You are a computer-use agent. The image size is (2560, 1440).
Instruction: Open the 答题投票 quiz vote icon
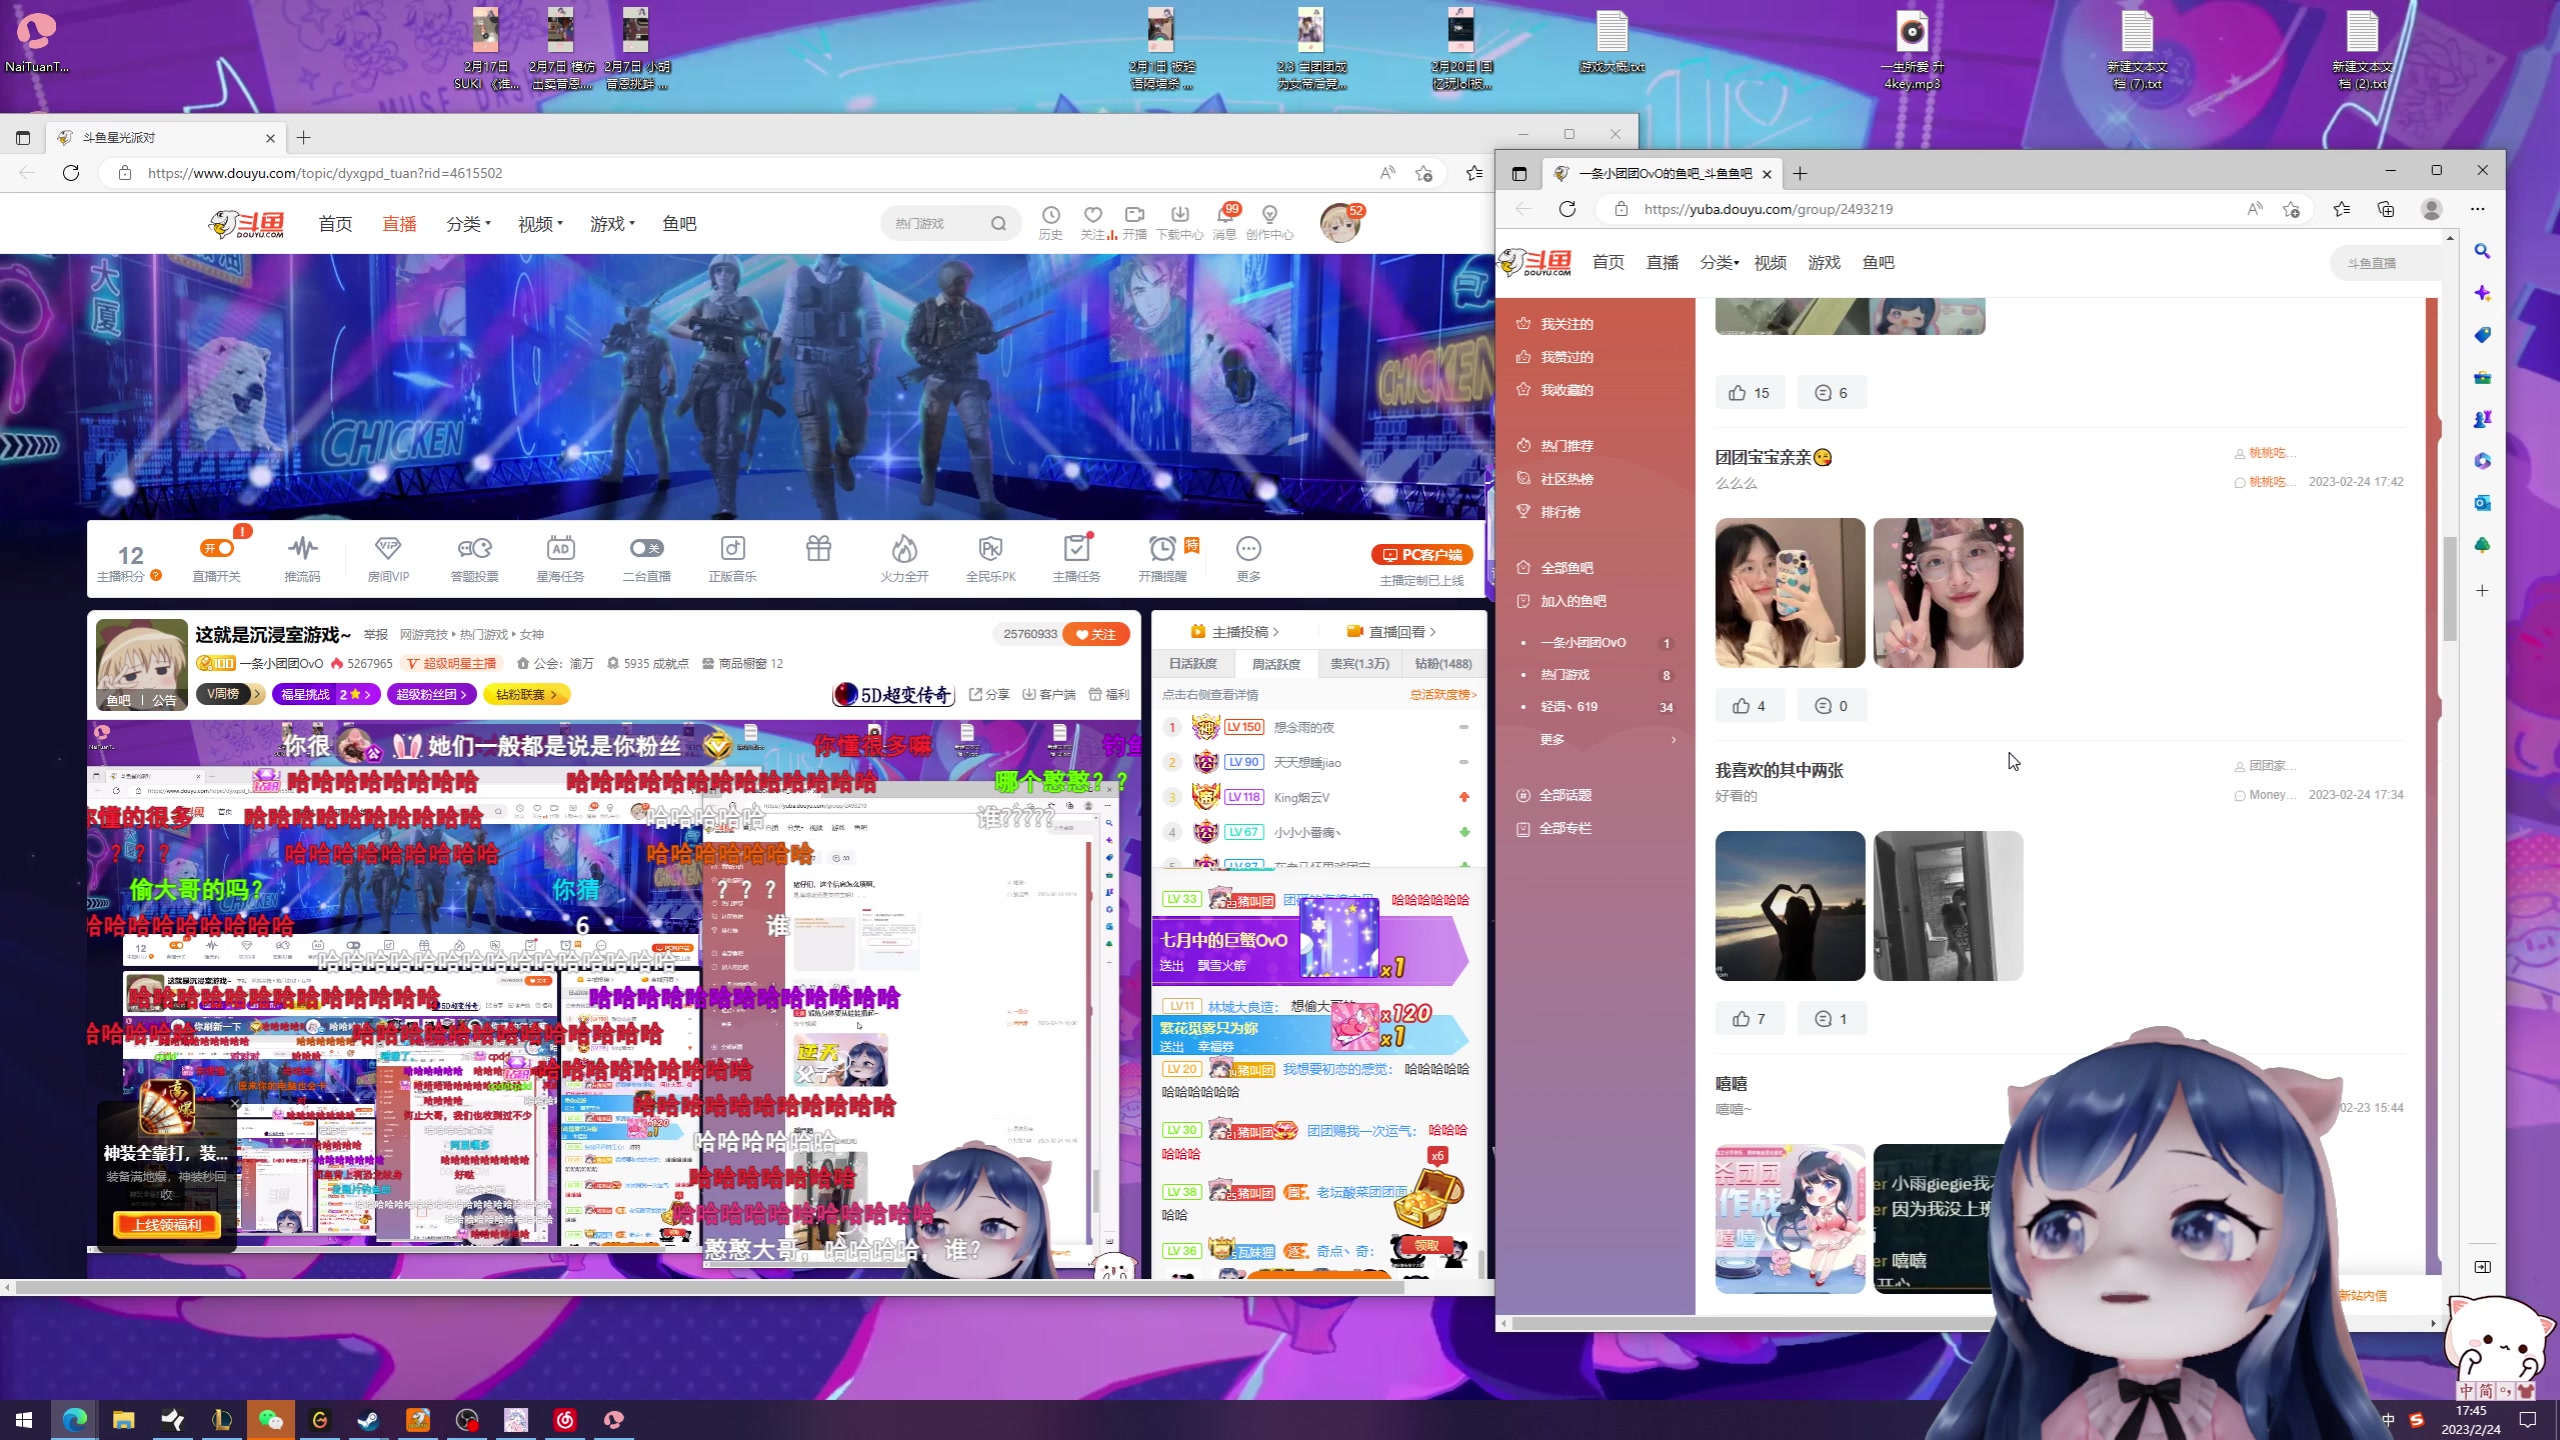coord(474,548)
